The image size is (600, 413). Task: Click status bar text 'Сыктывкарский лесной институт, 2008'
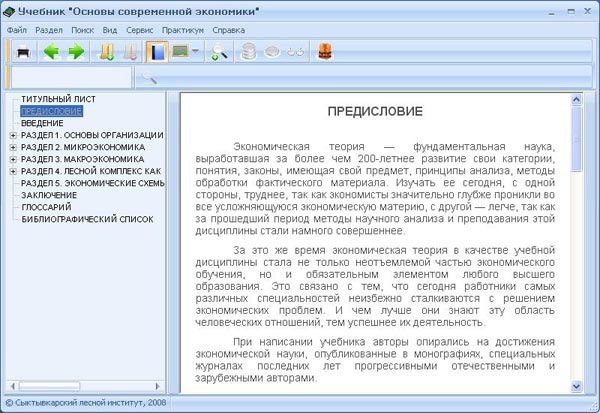(90, 403)
